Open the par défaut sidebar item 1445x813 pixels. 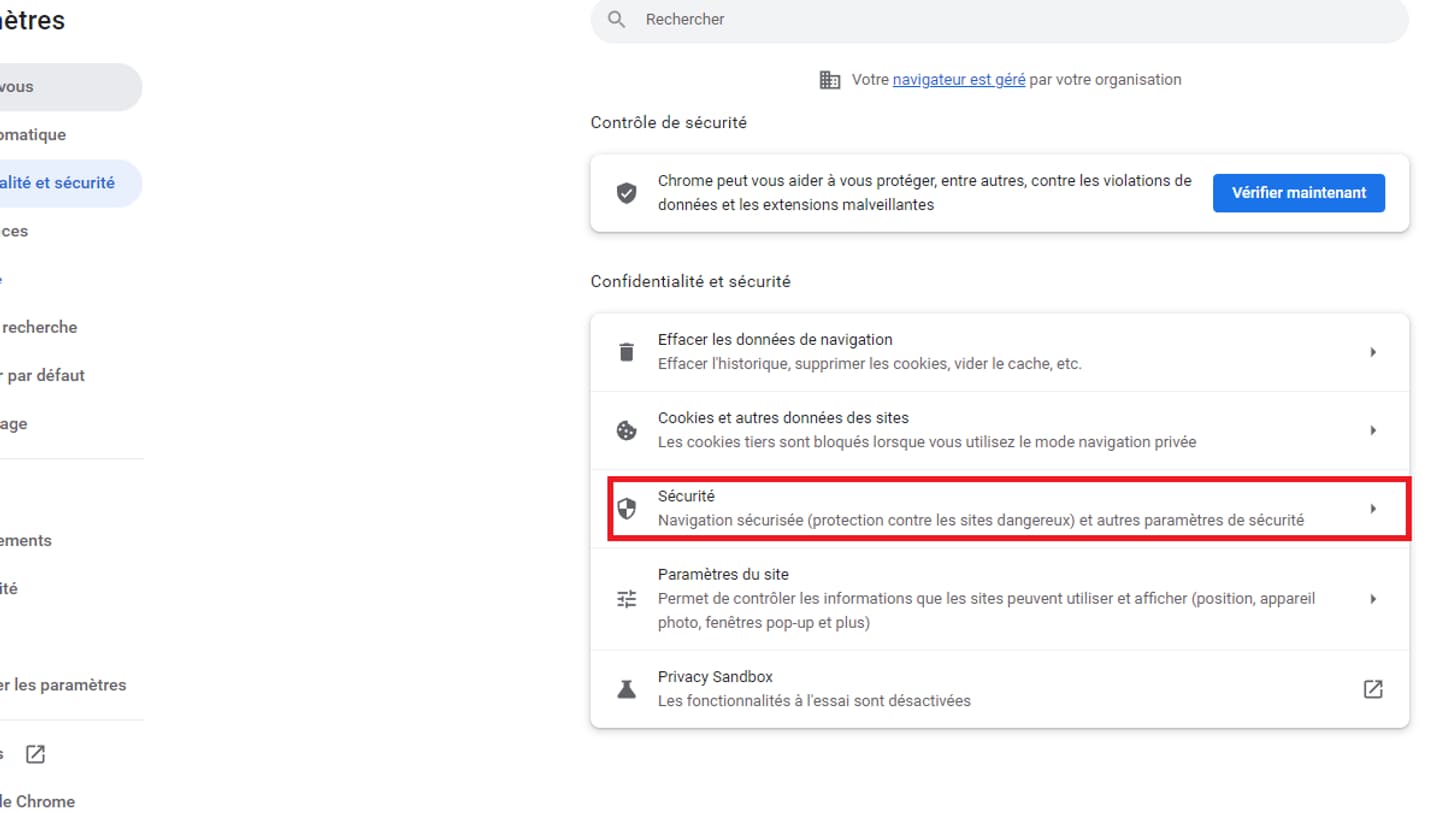[43, 375]
